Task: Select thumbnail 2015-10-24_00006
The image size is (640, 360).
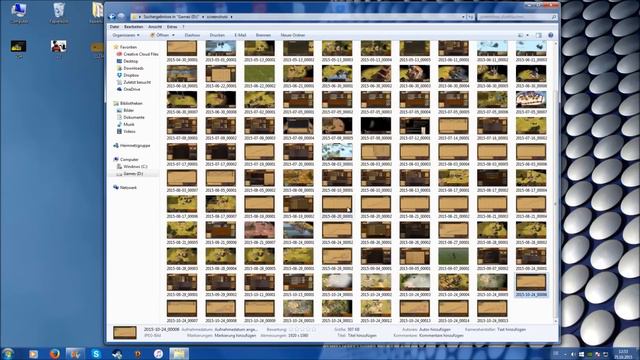Action: coord(531,285)
